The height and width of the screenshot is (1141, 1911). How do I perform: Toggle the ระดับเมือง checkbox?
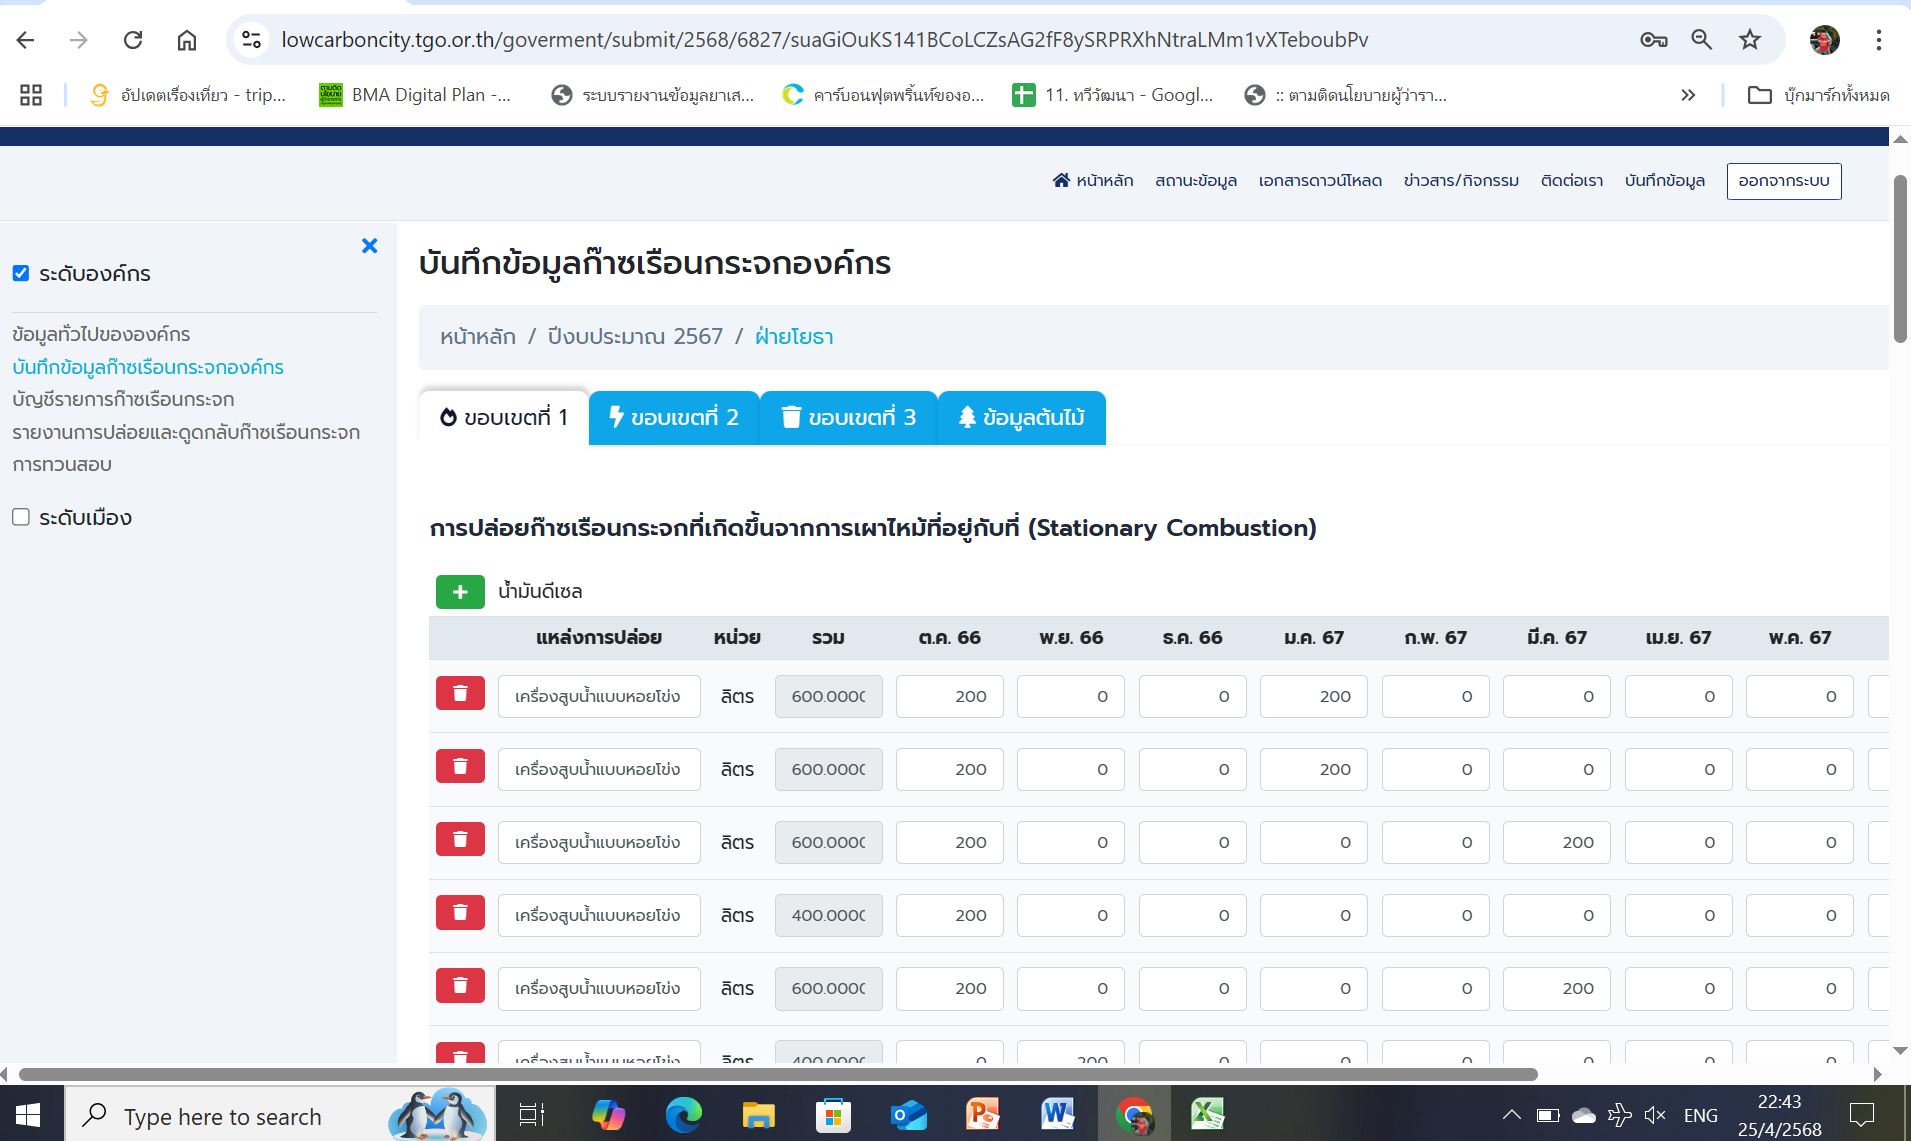tap(21, 517)
